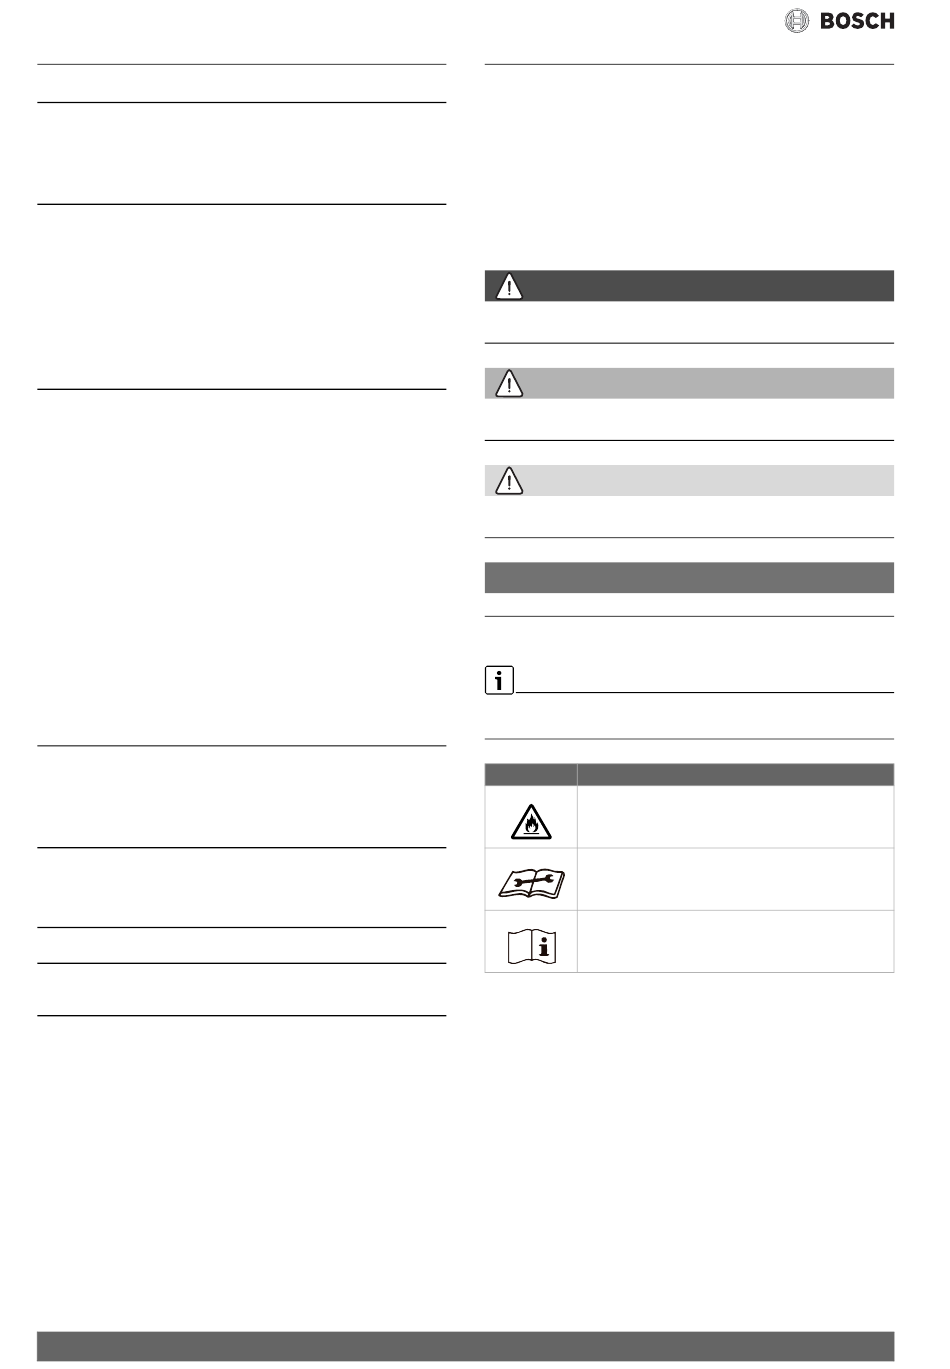Click the open booklet with i symbol
950x1369 pixels.
pos(530,943)
